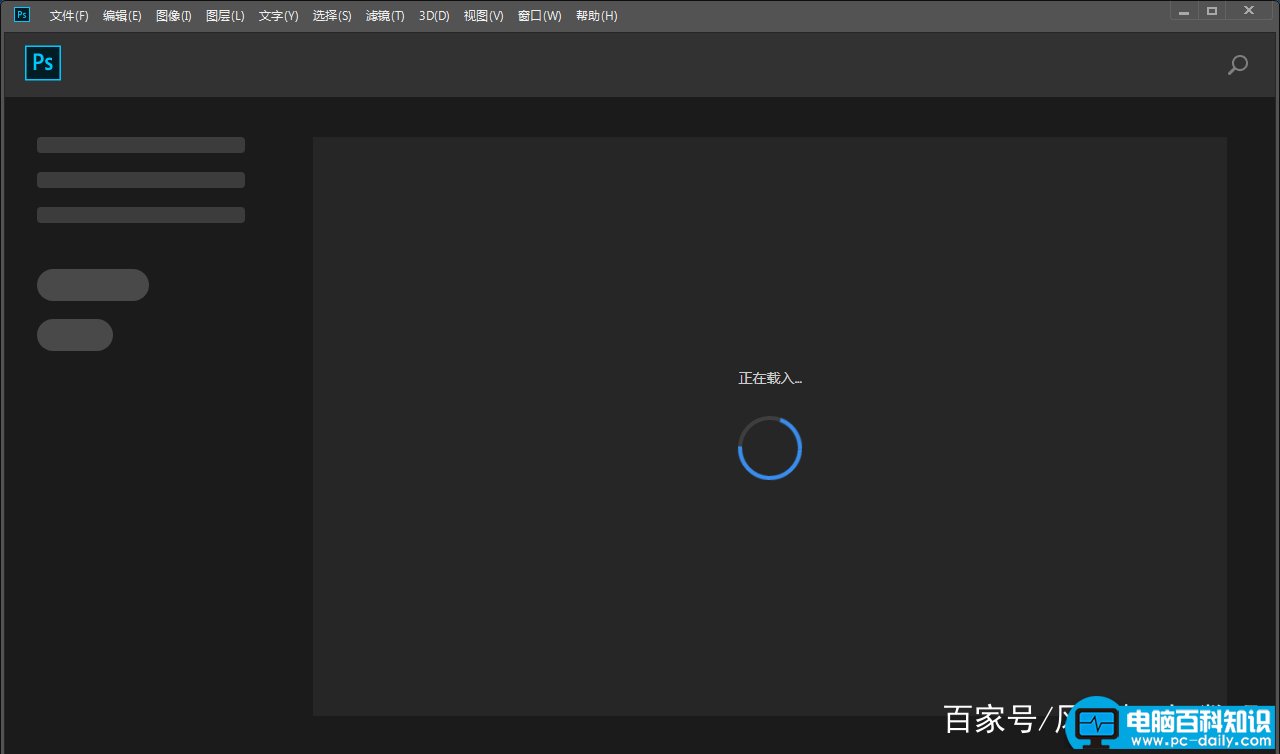Open the 滤镜(T) menu
1280x754 pixels.
[x=385, y=16]
